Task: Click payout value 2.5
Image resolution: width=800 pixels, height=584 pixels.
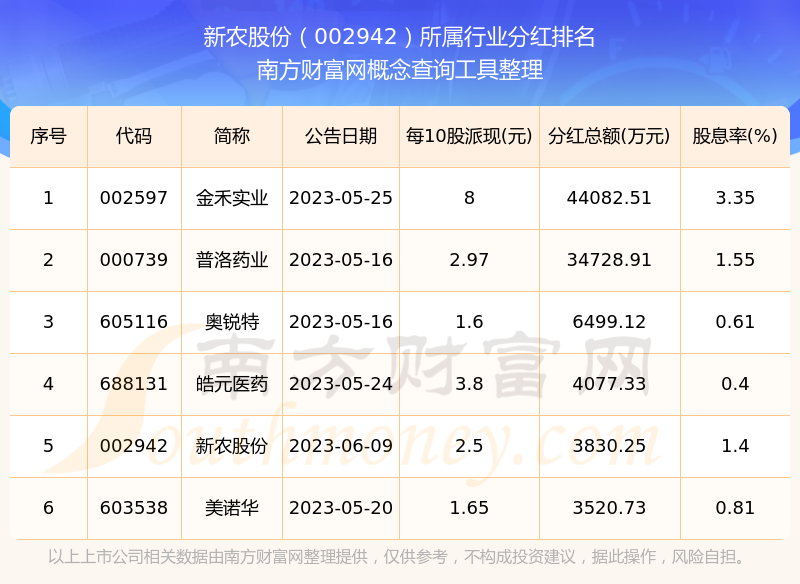Action: [x=469, y=446]
